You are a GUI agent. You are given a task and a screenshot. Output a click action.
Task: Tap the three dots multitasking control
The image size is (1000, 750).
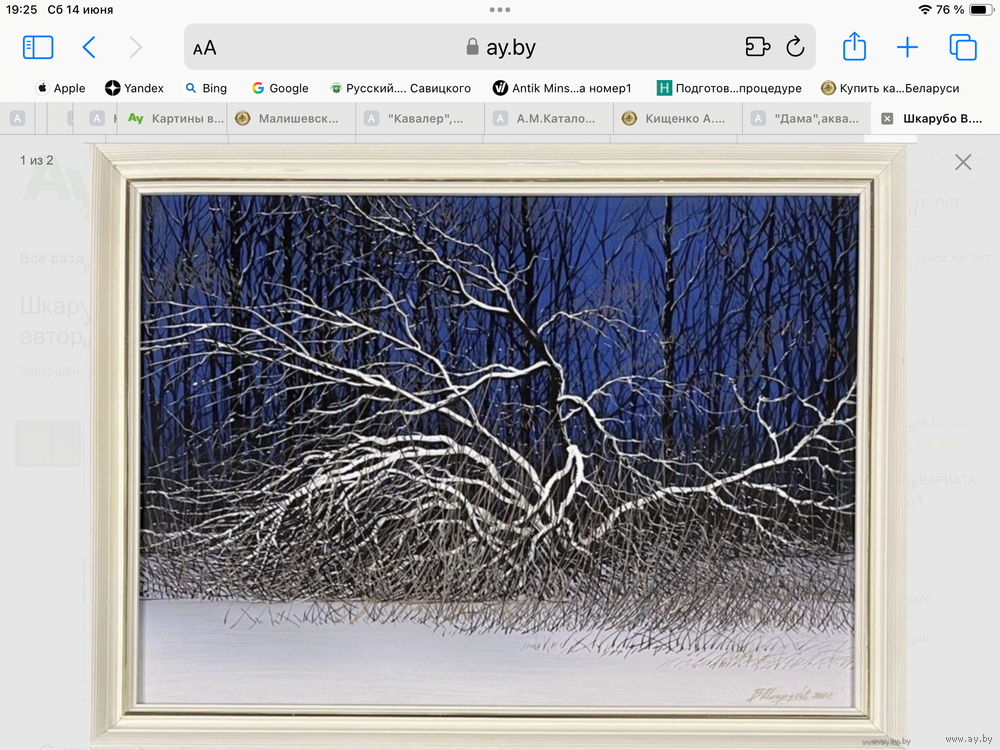tap(499, 10)
